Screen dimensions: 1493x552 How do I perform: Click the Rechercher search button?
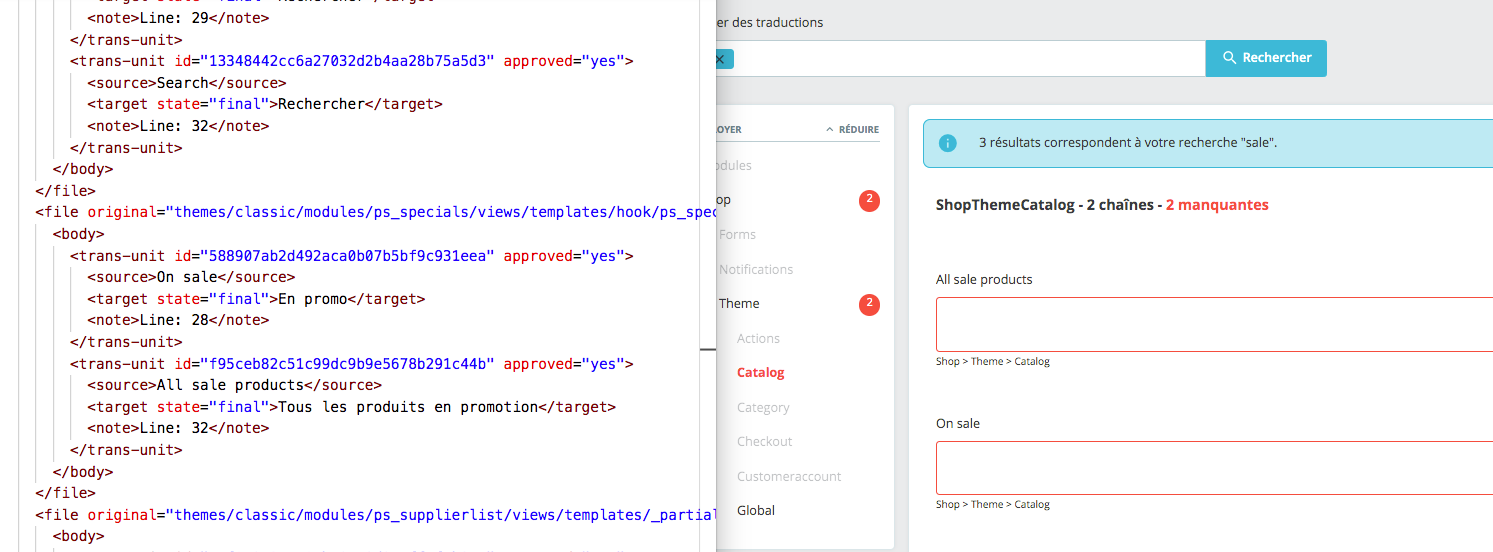pos(1266,58)
